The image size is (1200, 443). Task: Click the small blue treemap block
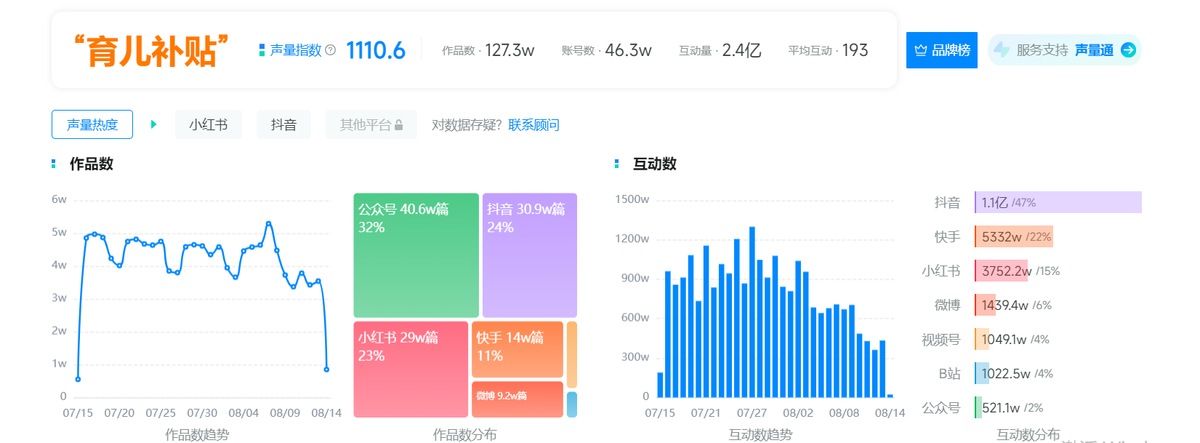(572, 404)
